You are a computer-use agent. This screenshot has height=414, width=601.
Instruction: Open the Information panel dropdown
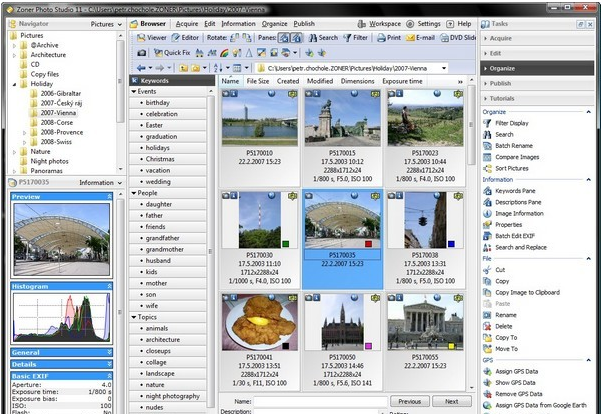(120, 183)
